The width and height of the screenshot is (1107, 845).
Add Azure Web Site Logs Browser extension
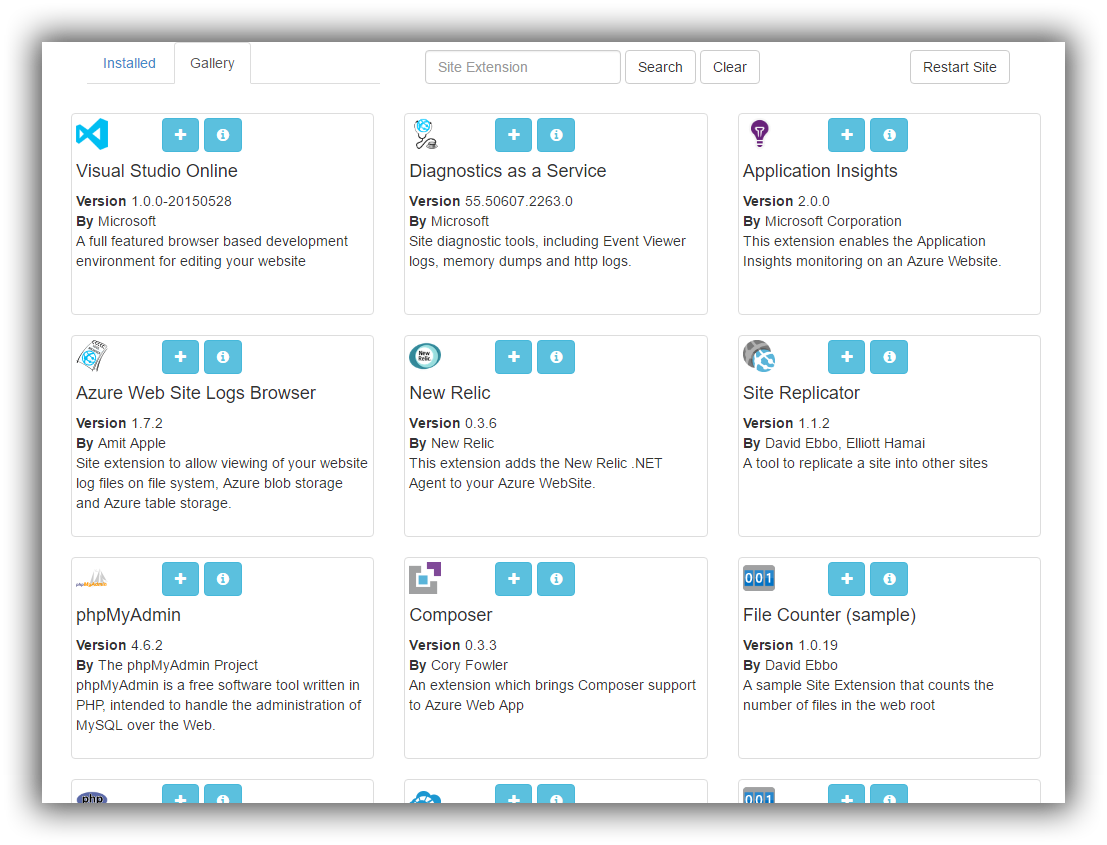click(180, 356)
